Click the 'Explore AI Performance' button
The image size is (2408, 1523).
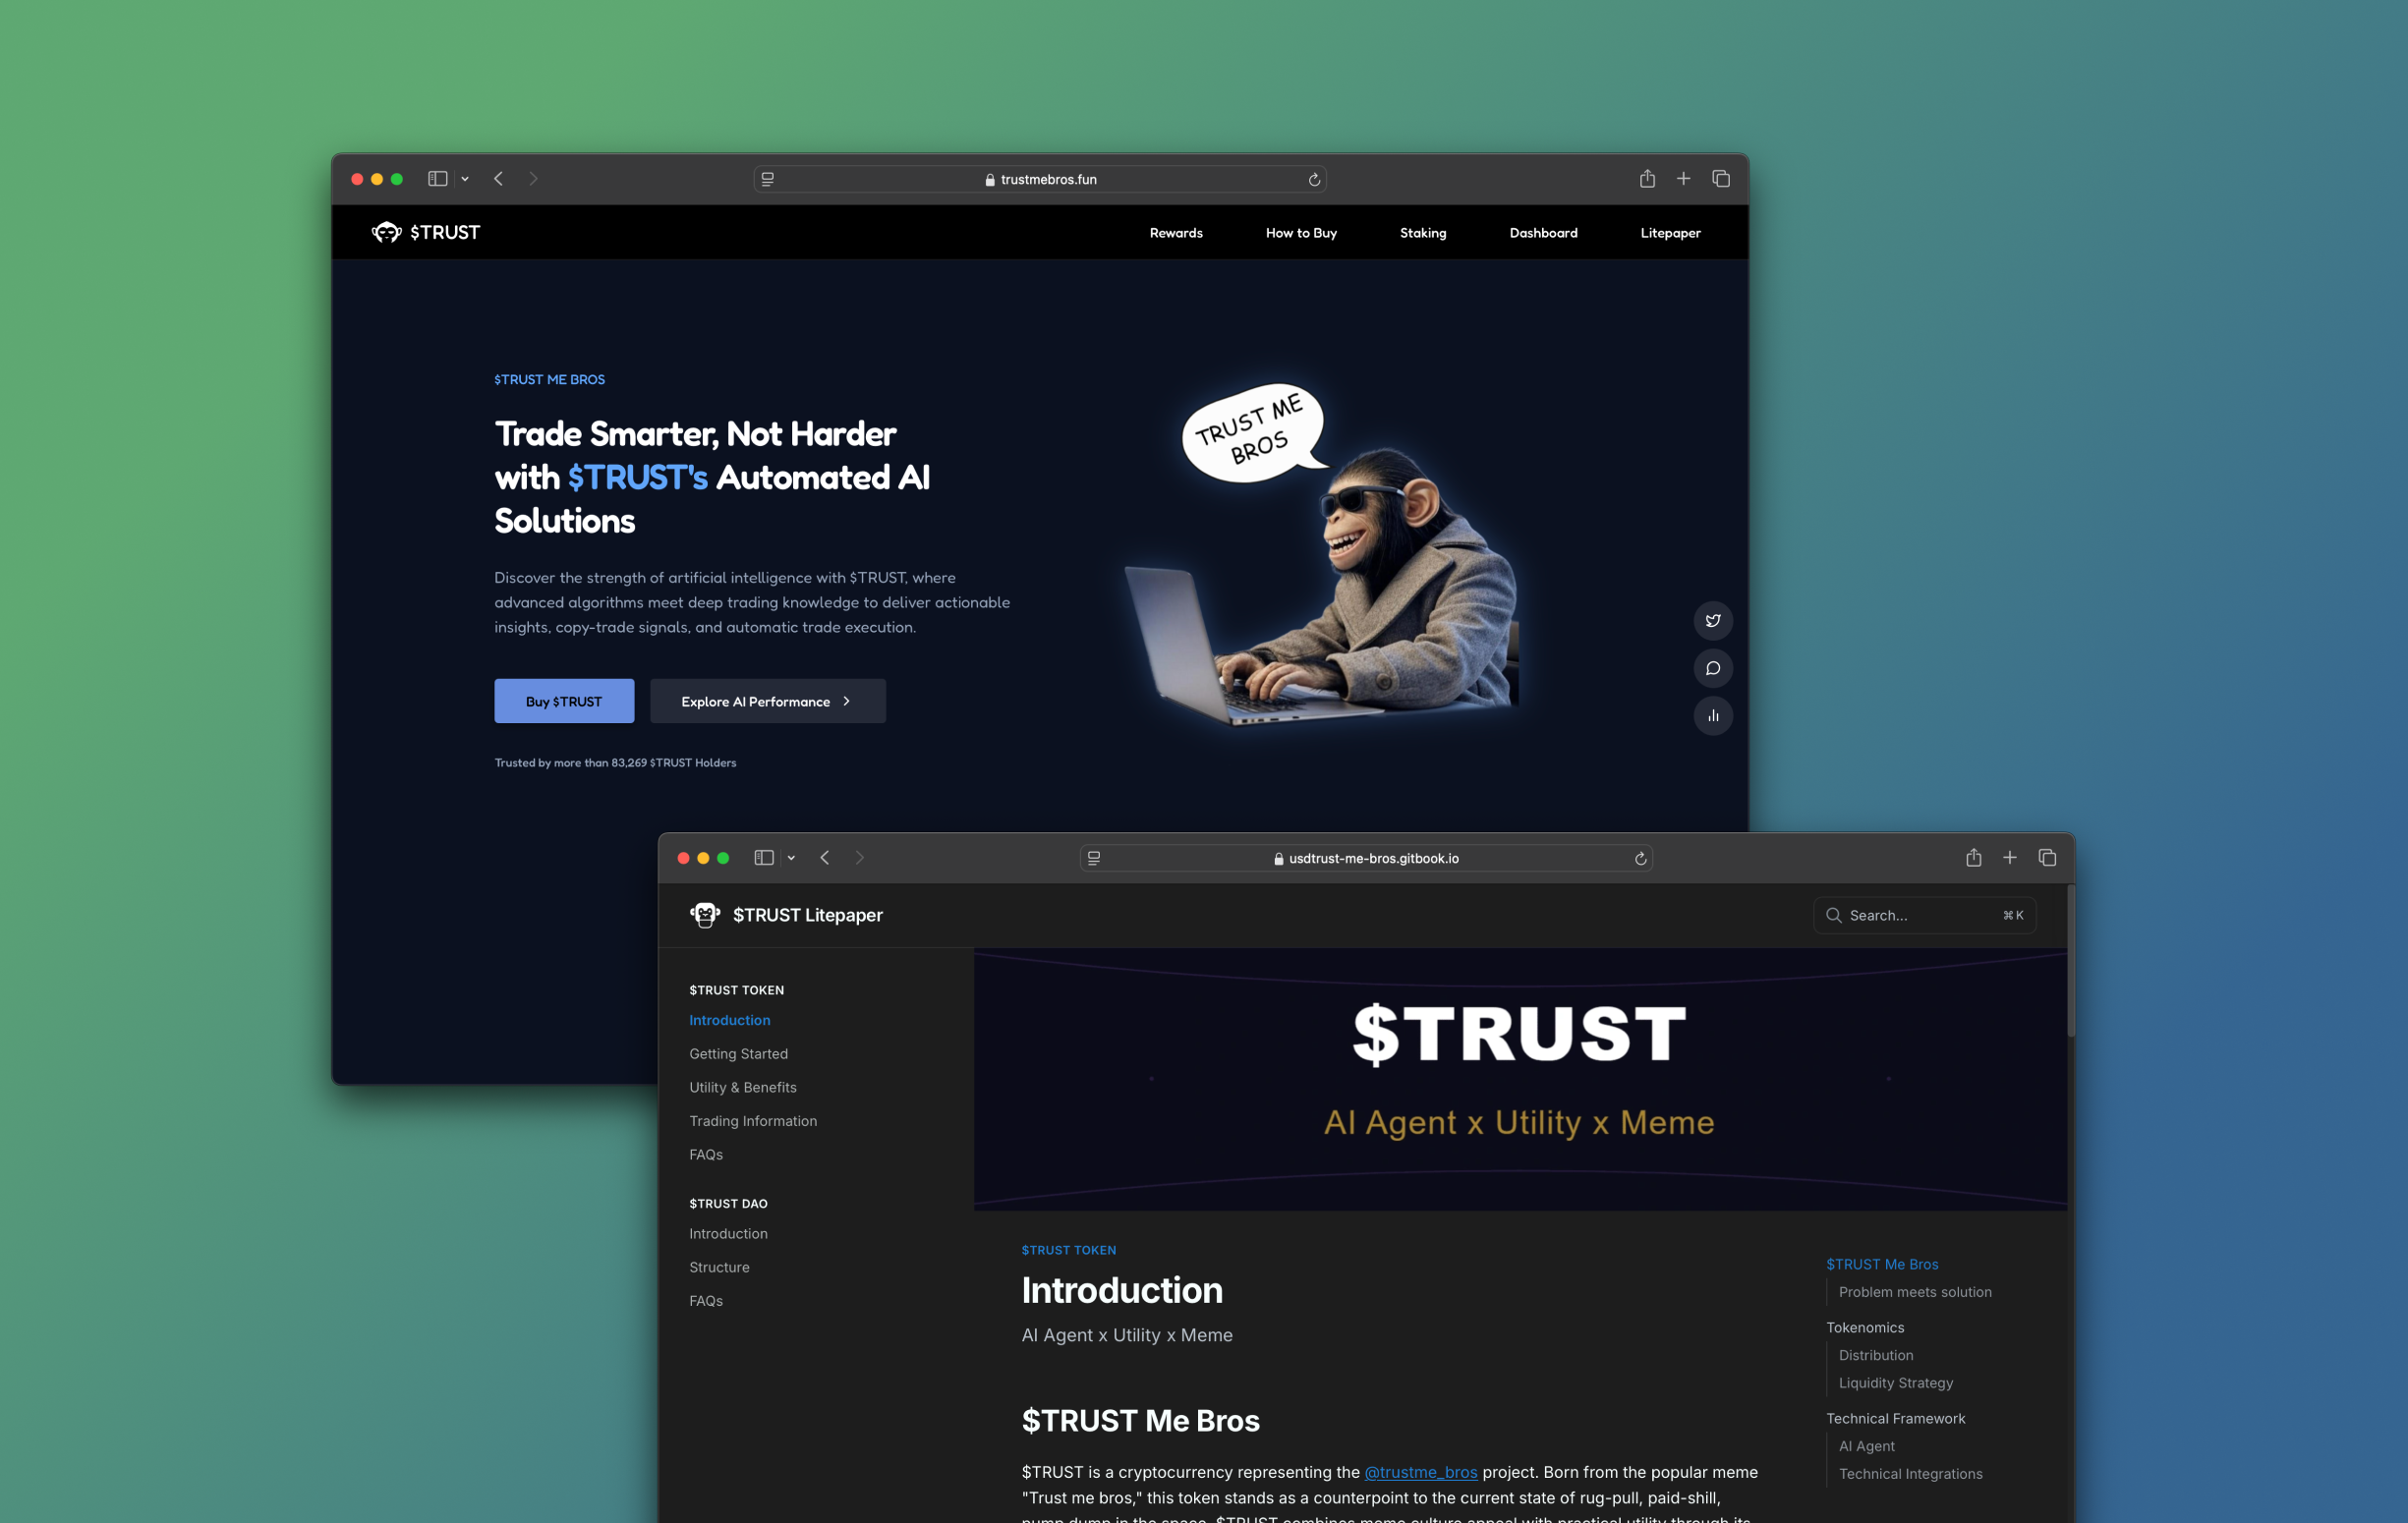point(767,700)
